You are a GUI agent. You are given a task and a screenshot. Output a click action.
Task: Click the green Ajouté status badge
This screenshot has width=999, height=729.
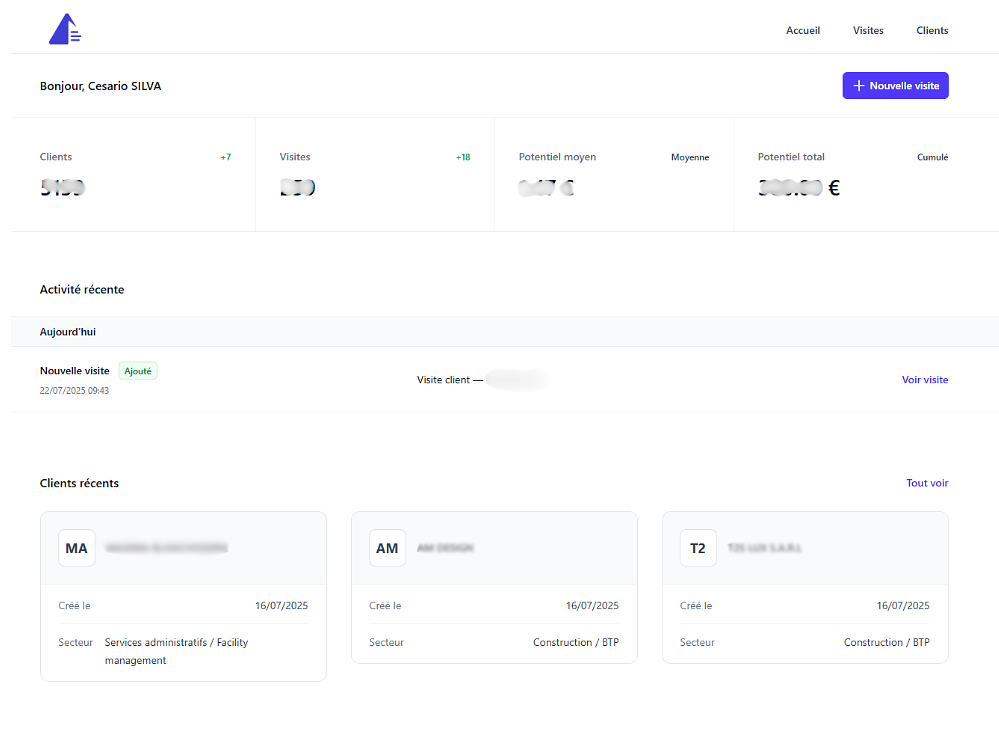click(138, 371)
